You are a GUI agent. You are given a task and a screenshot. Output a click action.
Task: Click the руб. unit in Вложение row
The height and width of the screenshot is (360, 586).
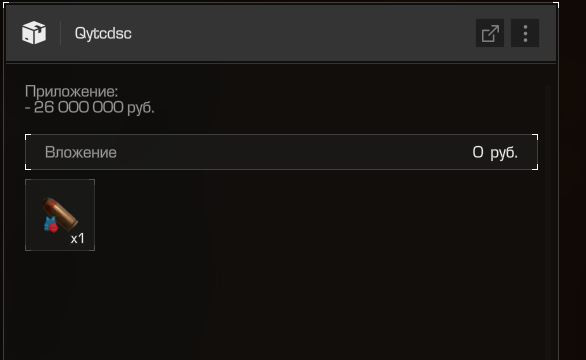[504, 153]
